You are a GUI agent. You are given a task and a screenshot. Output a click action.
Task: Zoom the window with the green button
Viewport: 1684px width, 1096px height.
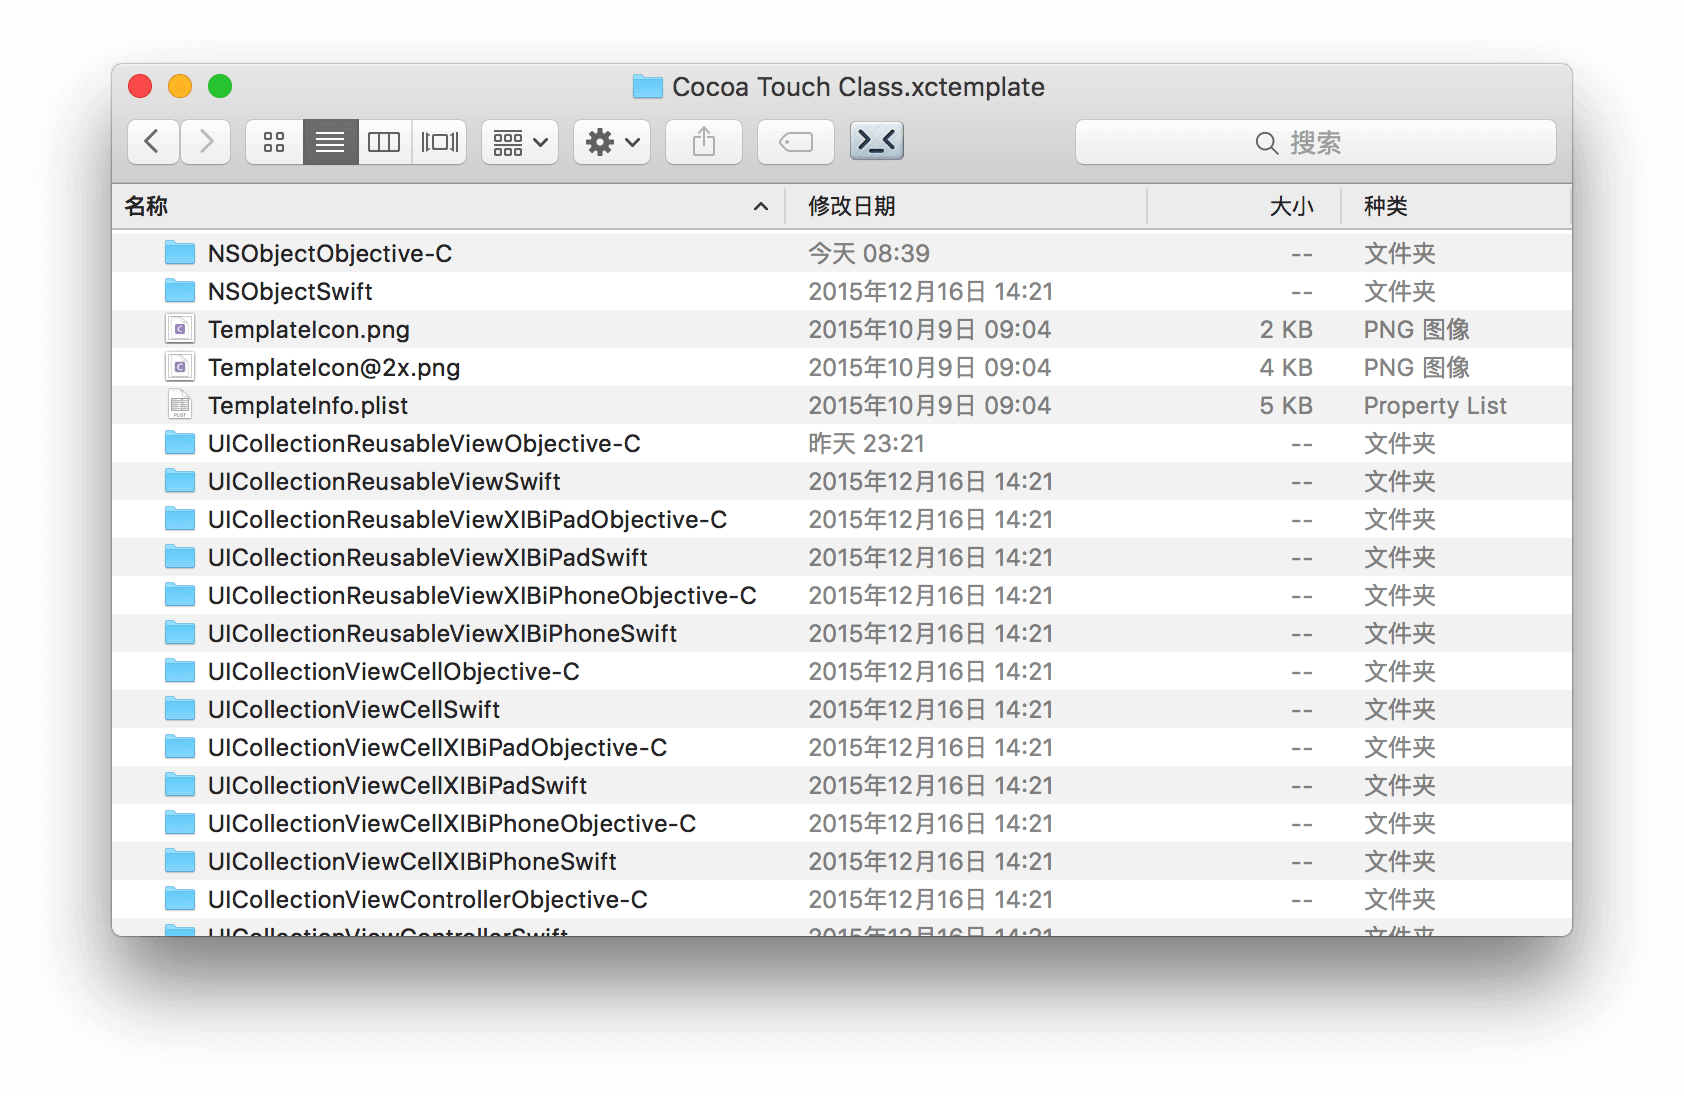coord(220,87)
